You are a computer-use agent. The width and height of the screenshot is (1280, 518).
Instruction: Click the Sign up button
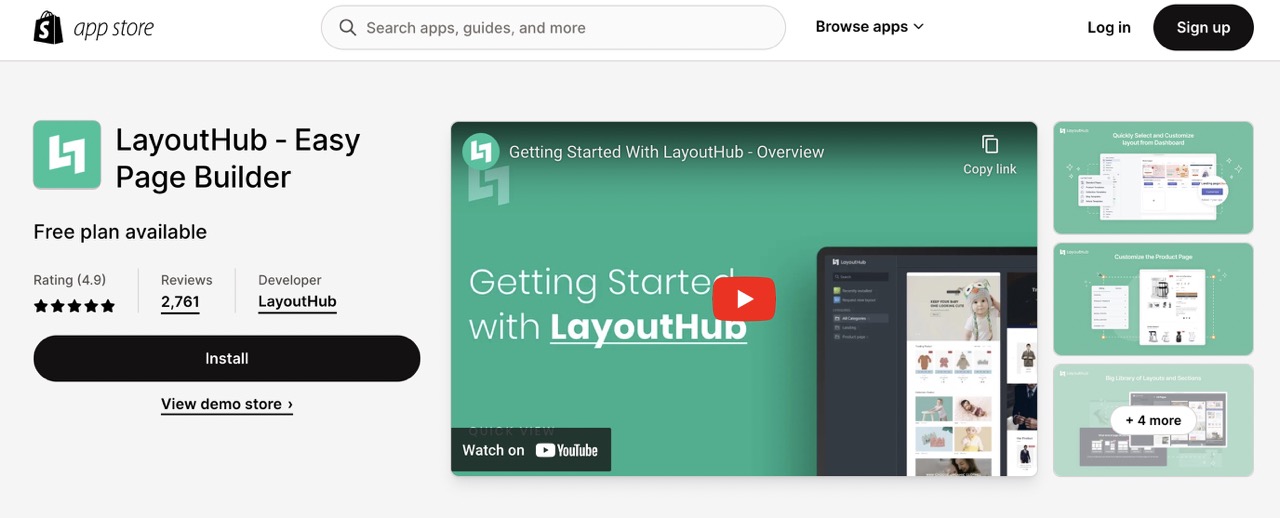[1203, 28]
